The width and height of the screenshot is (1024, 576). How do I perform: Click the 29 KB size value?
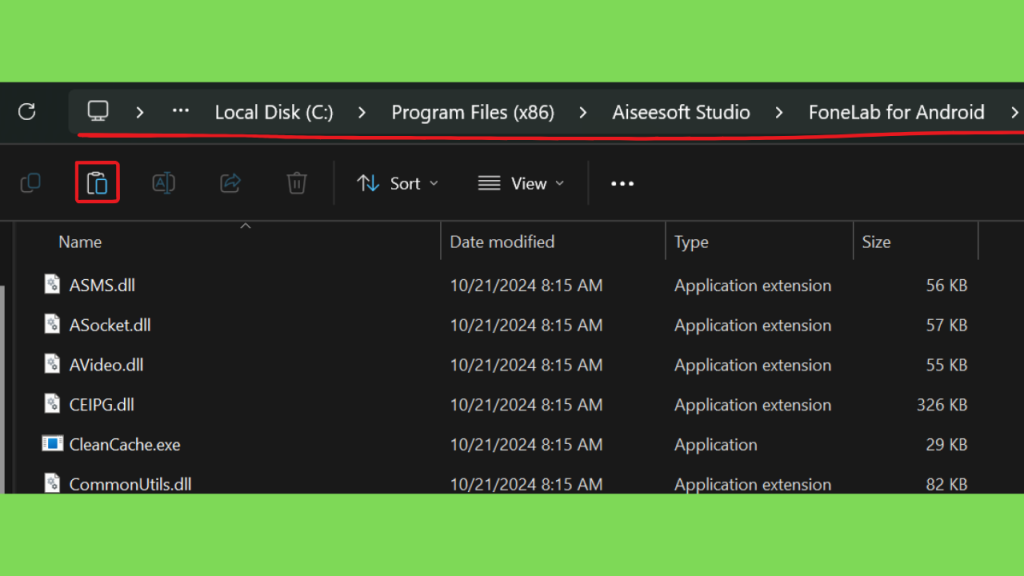tap(946, 445)
